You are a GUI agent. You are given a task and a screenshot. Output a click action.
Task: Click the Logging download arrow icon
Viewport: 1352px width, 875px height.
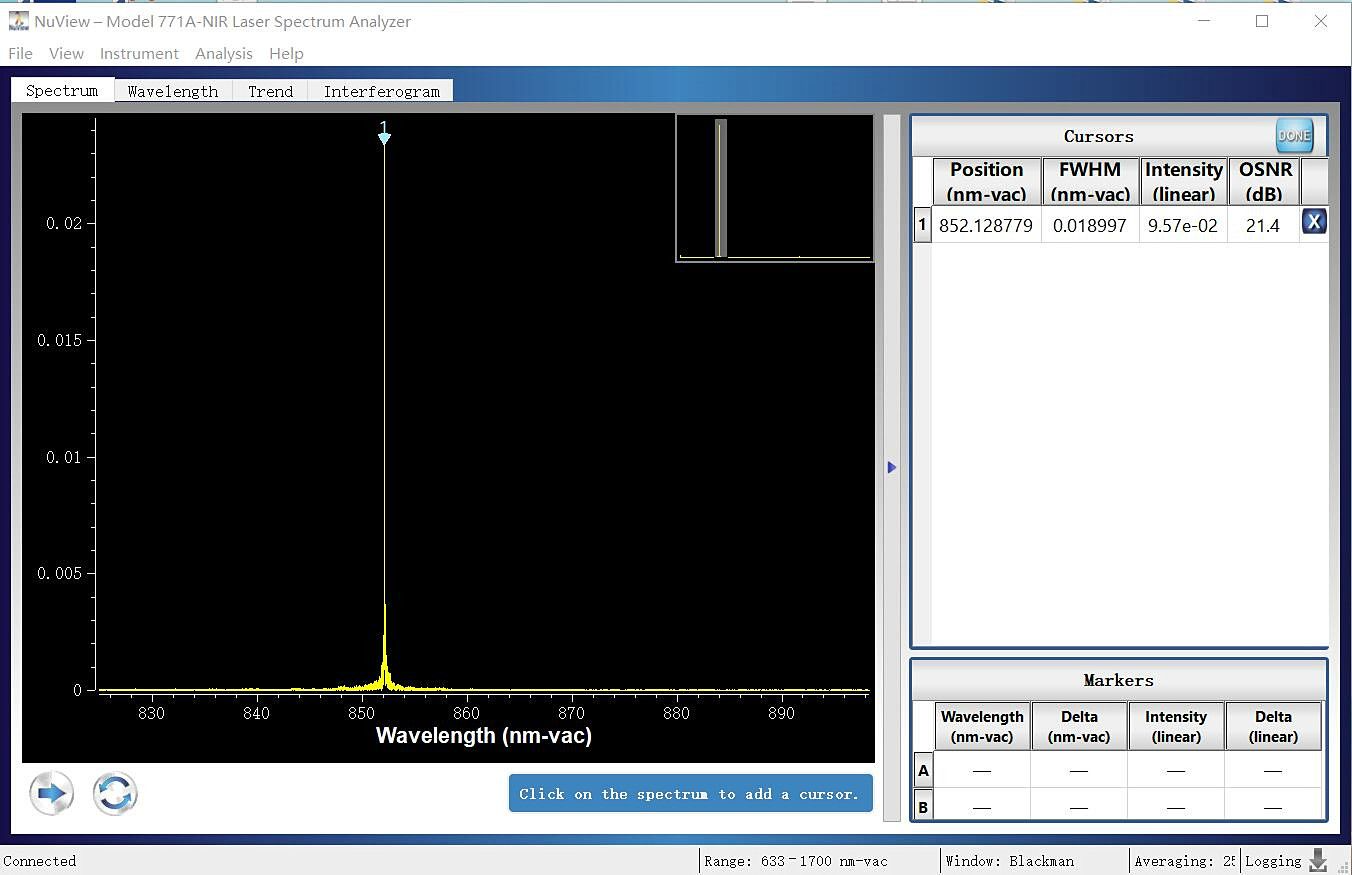pyautogui.click(x=1318, y=860)
